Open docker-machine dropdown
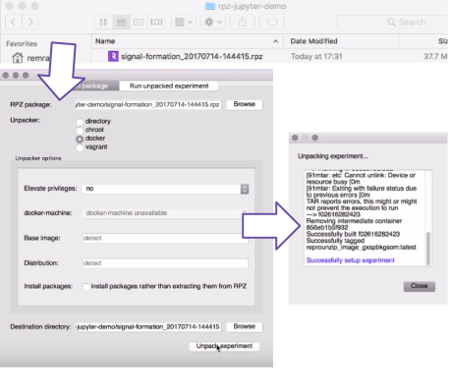450x372 pixels. 165,213
